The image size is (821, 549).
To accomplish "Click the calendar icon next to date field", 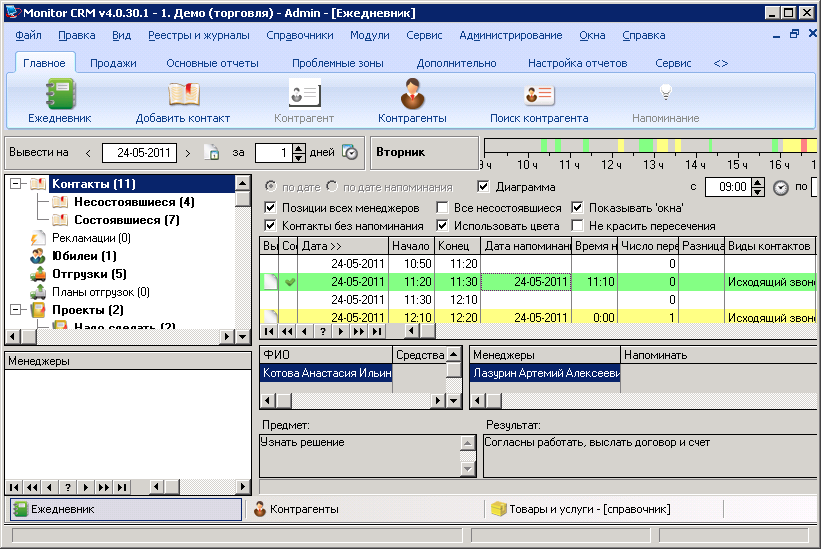I will tap(211, 153).
